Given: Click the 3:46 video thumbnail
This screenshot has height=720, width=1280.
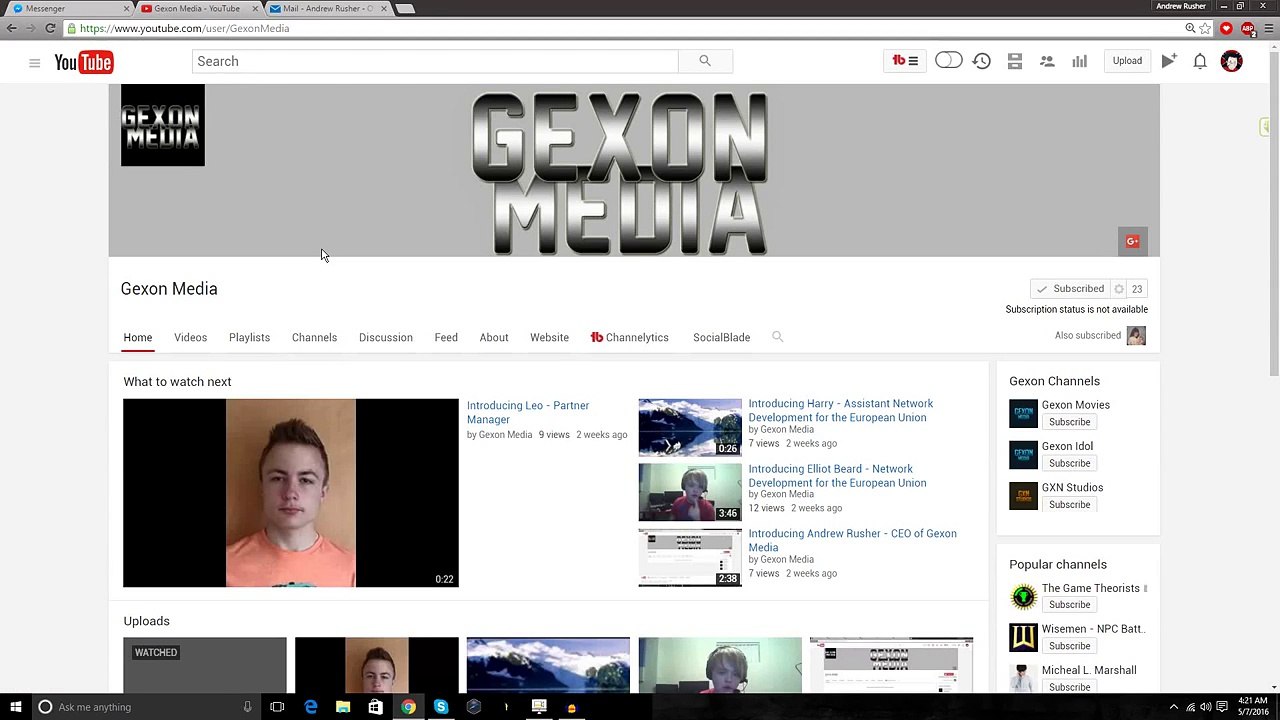Looking at the screenshot, I should pos(690,492).
